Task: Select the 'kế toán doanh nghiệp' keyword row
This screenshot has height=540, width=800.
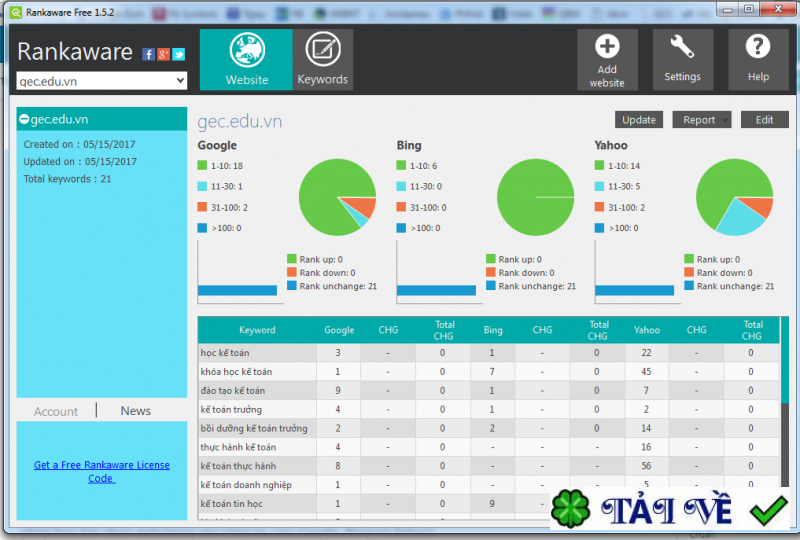Action: 489,485
